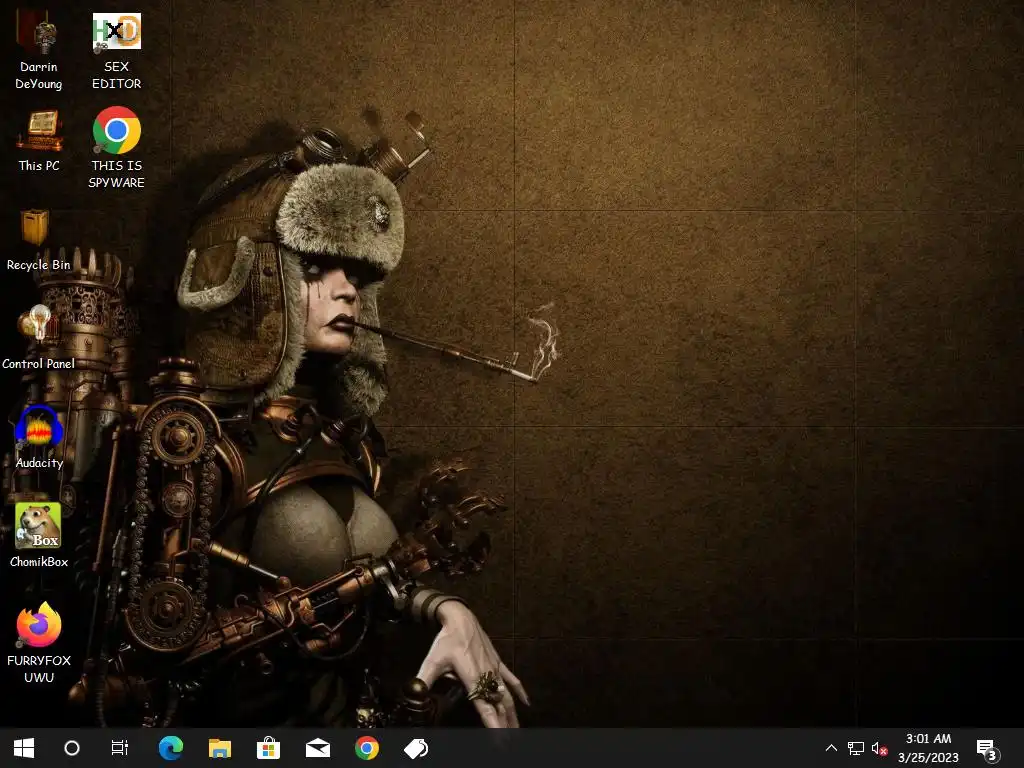
Task: Click the muted volume tray icon
Action: tap(879, 748)
